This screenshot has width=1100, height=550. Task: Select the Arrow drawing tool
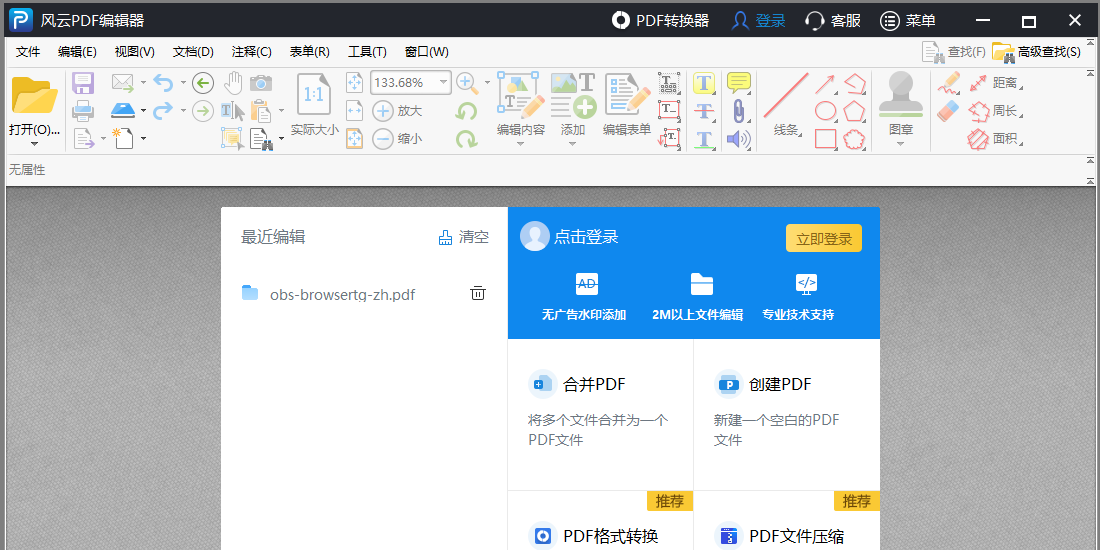point(825,84)
